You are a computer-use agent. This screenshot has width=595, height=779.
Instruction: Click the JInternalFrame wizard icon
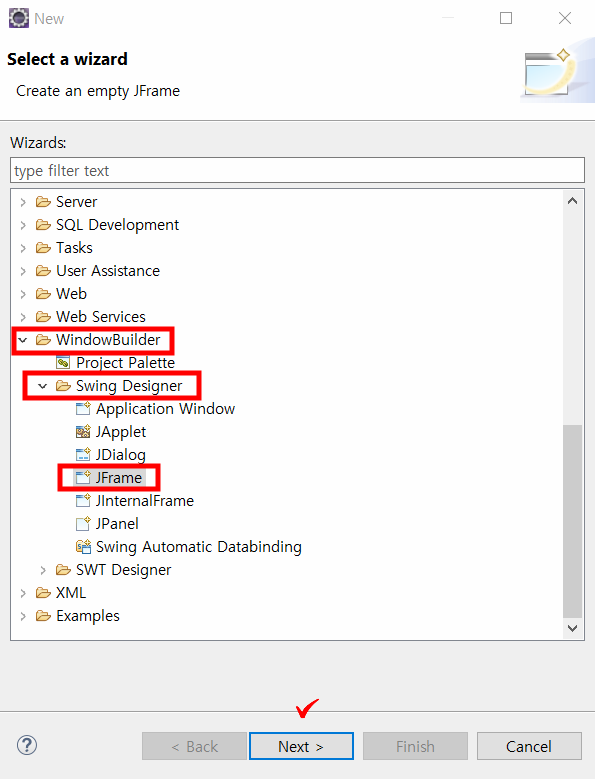coord(83,500)
